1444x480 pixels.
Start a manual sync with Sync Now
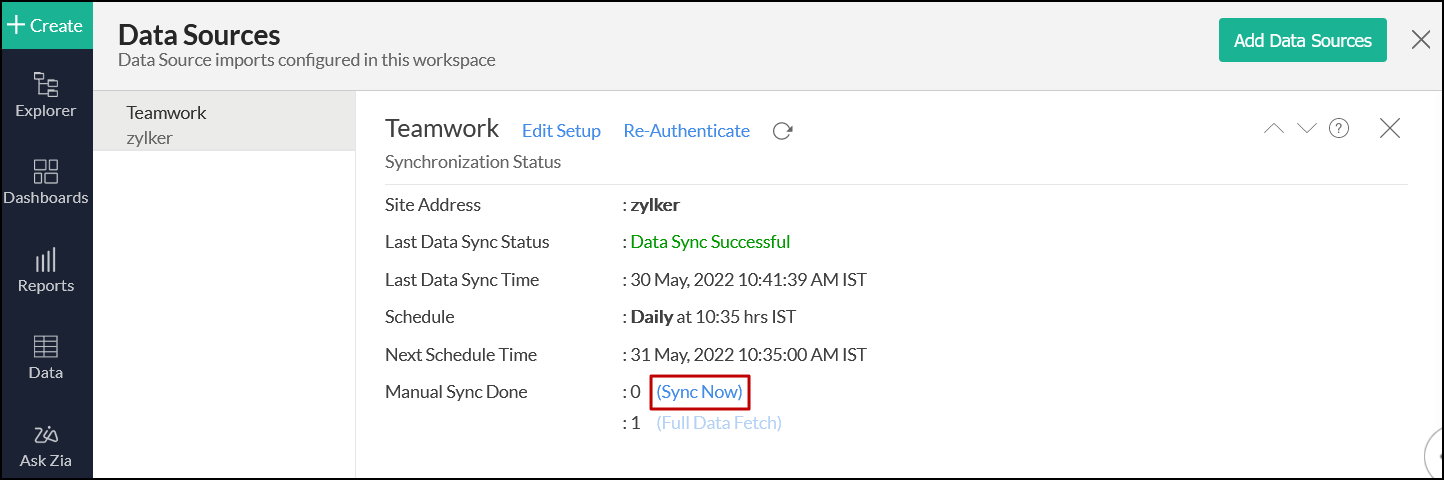[700, 392]
